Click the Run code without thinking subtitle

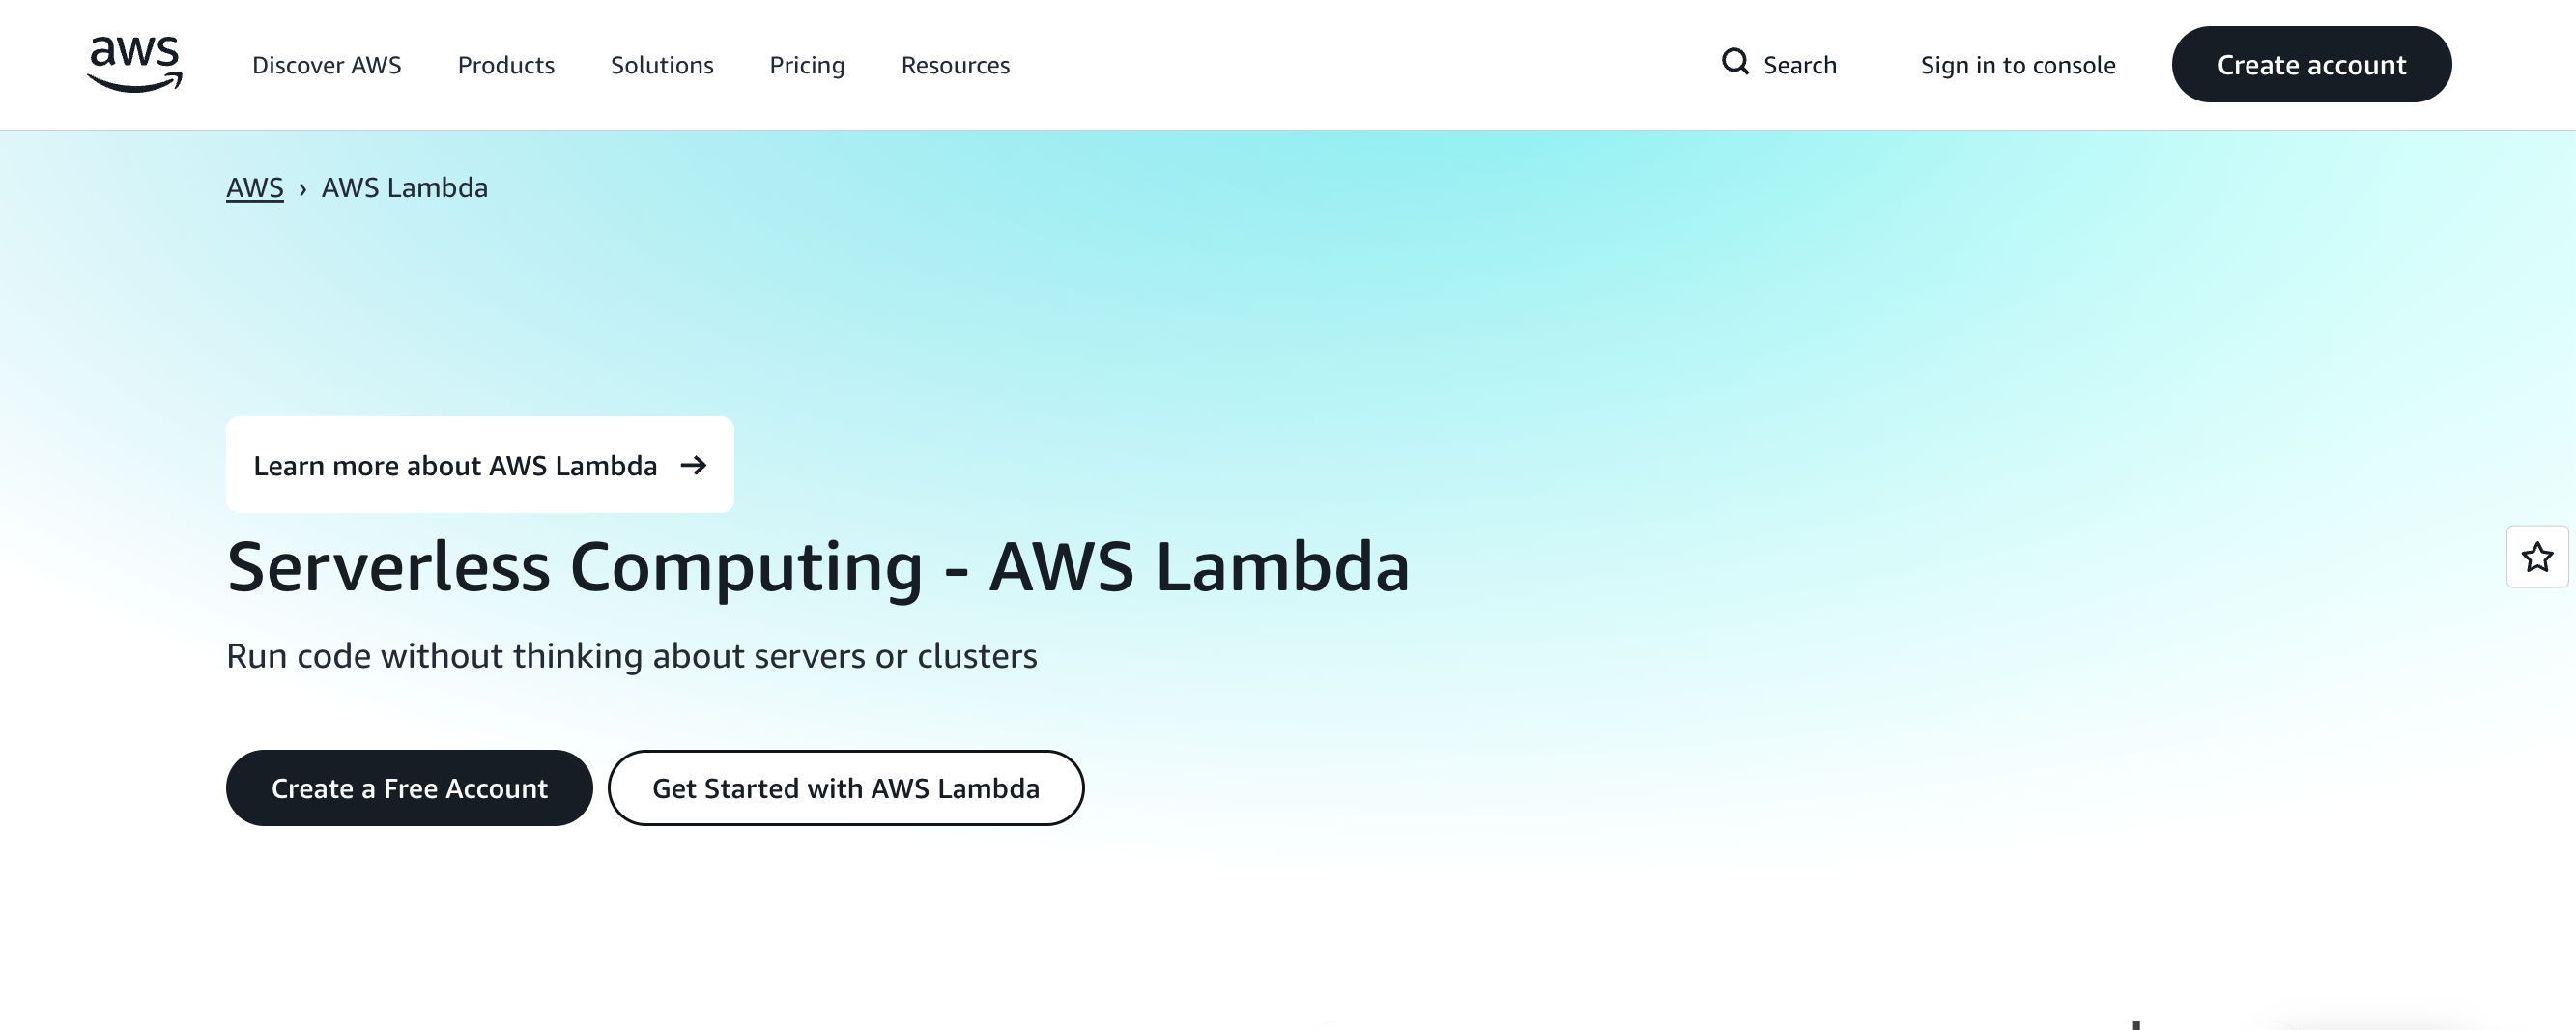(x=631, y=656)
